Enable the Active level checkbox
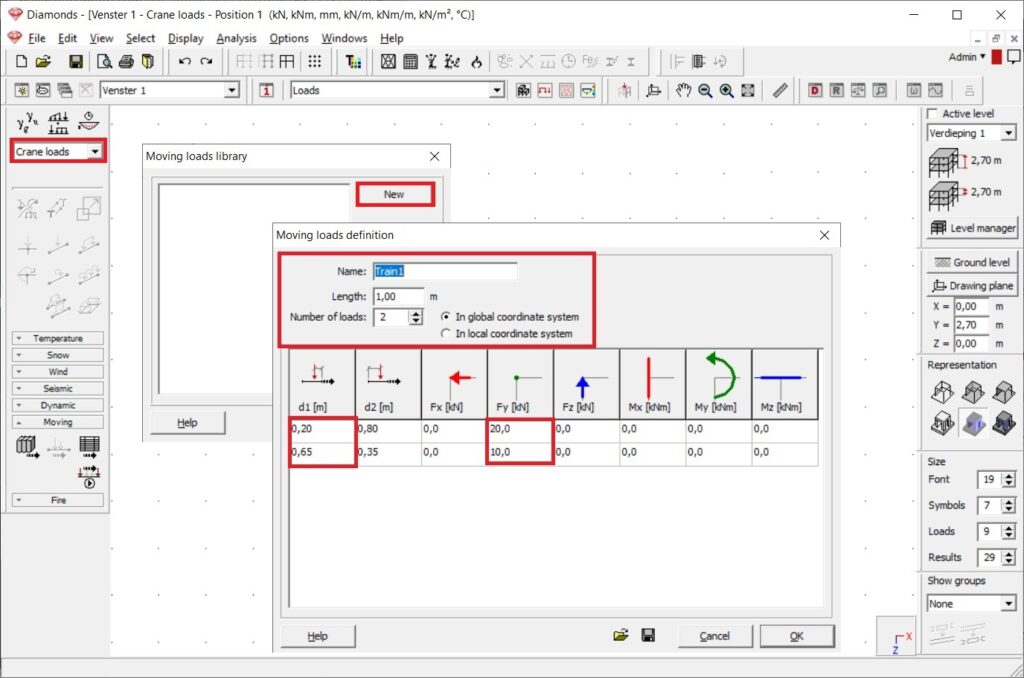 click(933, 114)
